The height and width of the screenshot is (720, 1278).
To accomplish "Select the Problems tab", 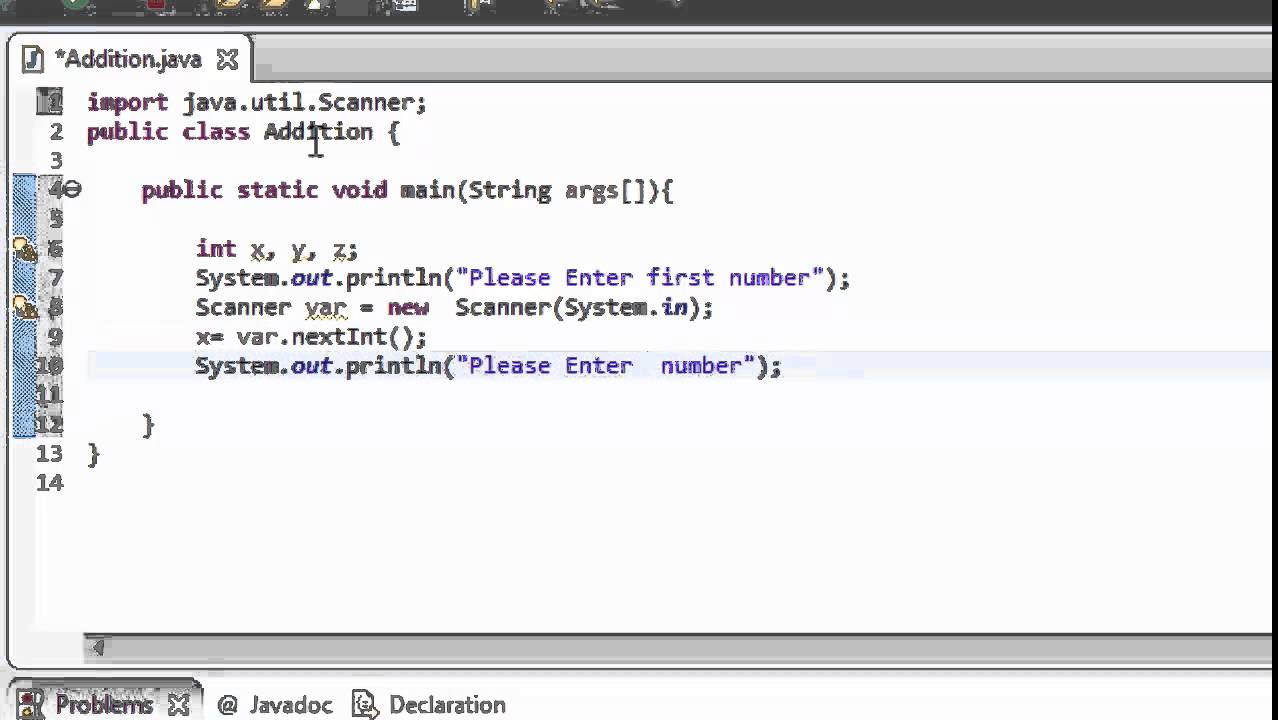I will point(103,705).
